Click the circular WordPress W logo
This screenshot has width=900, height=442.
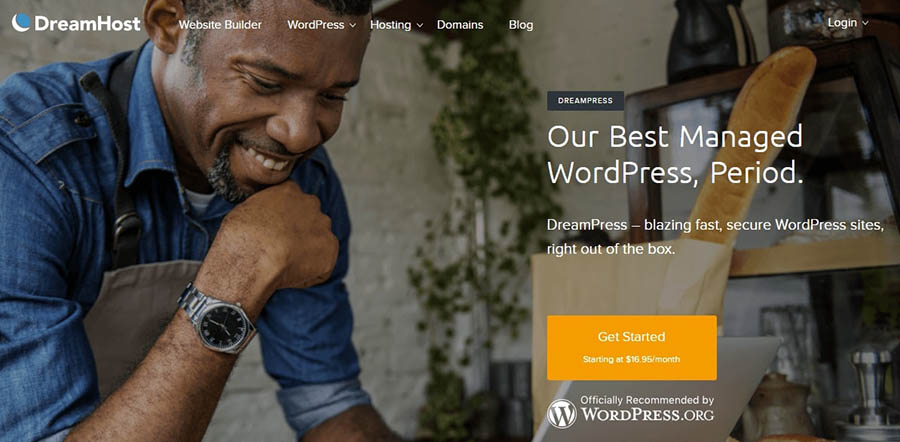tap(561, 413)
